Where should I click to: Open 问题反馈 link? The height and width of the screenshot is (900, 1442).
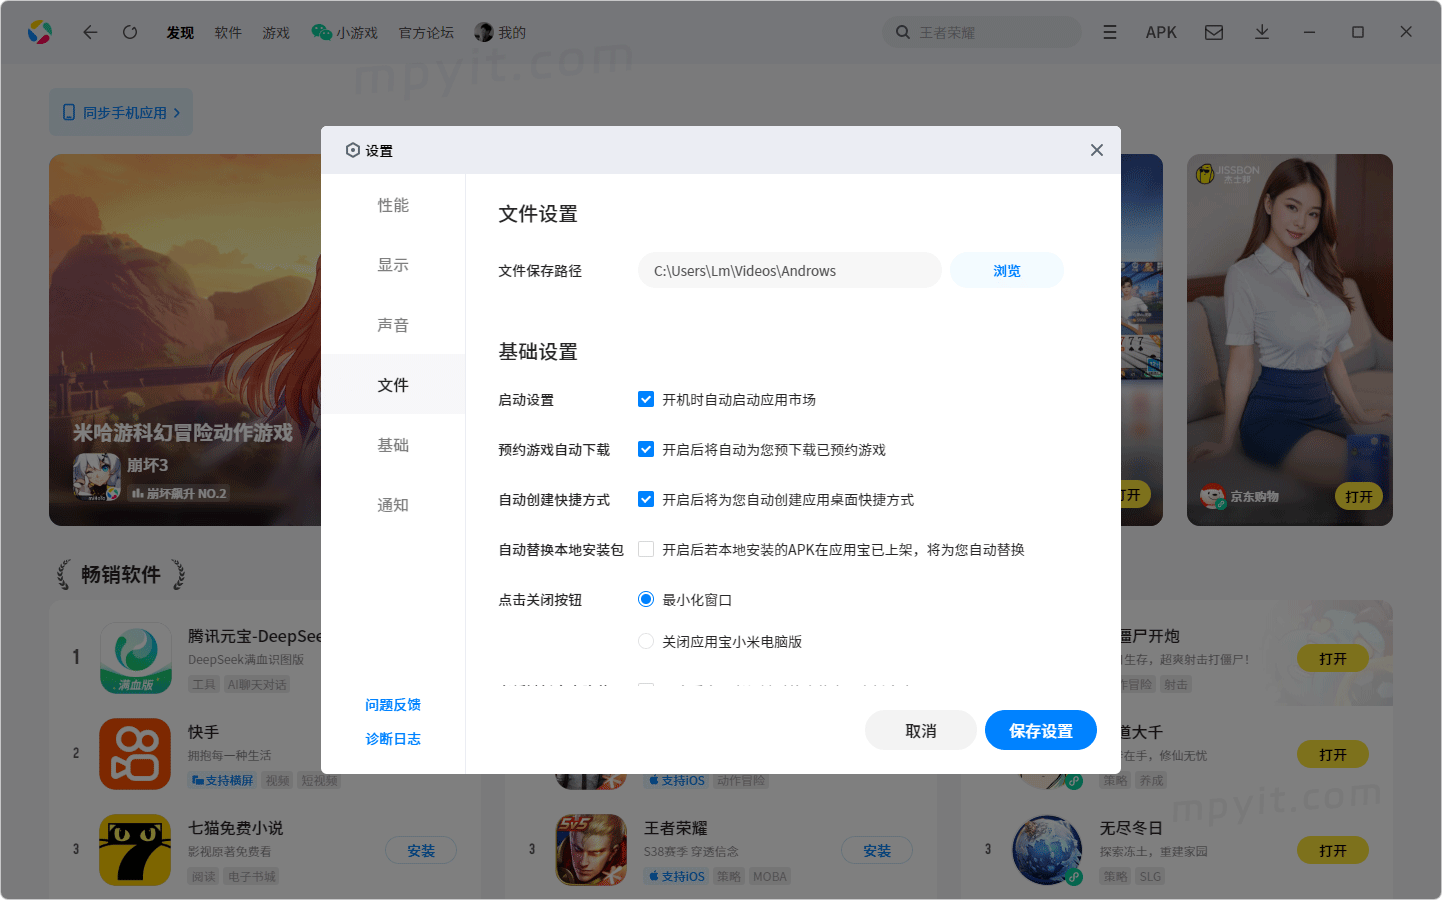click(x=393, y=705)
